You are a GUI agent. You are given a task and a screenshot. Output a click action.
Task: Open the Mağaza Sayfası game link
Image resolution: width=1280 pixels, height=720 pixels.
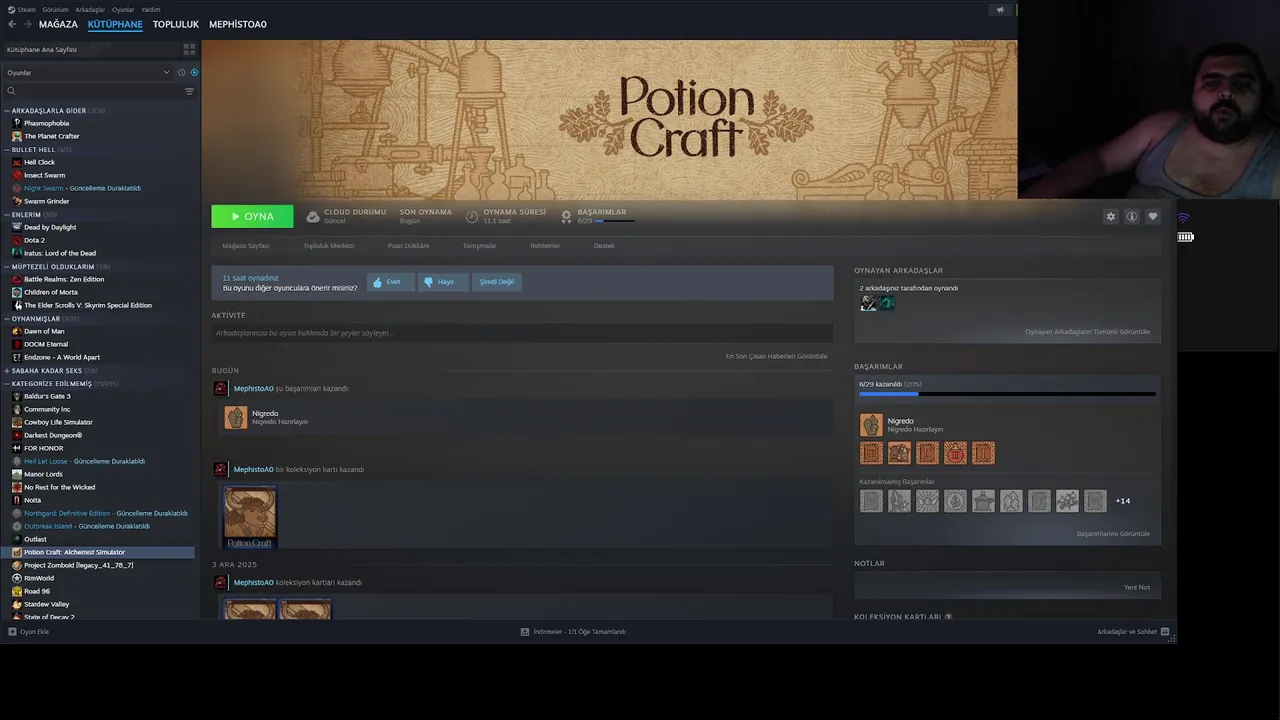pyautogui.click(x=246, y=246)
